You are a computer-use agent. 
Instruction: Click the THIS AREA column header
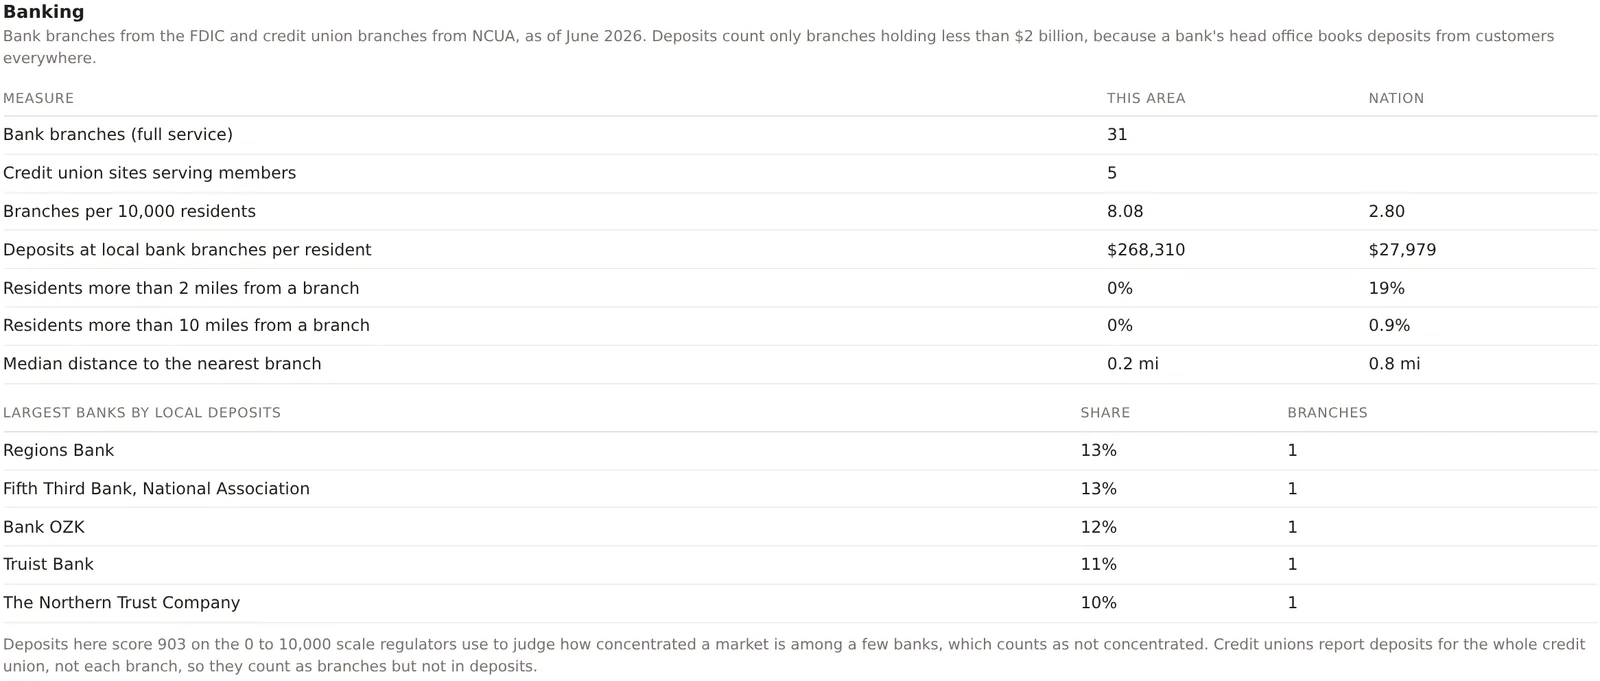point(1146,98)
